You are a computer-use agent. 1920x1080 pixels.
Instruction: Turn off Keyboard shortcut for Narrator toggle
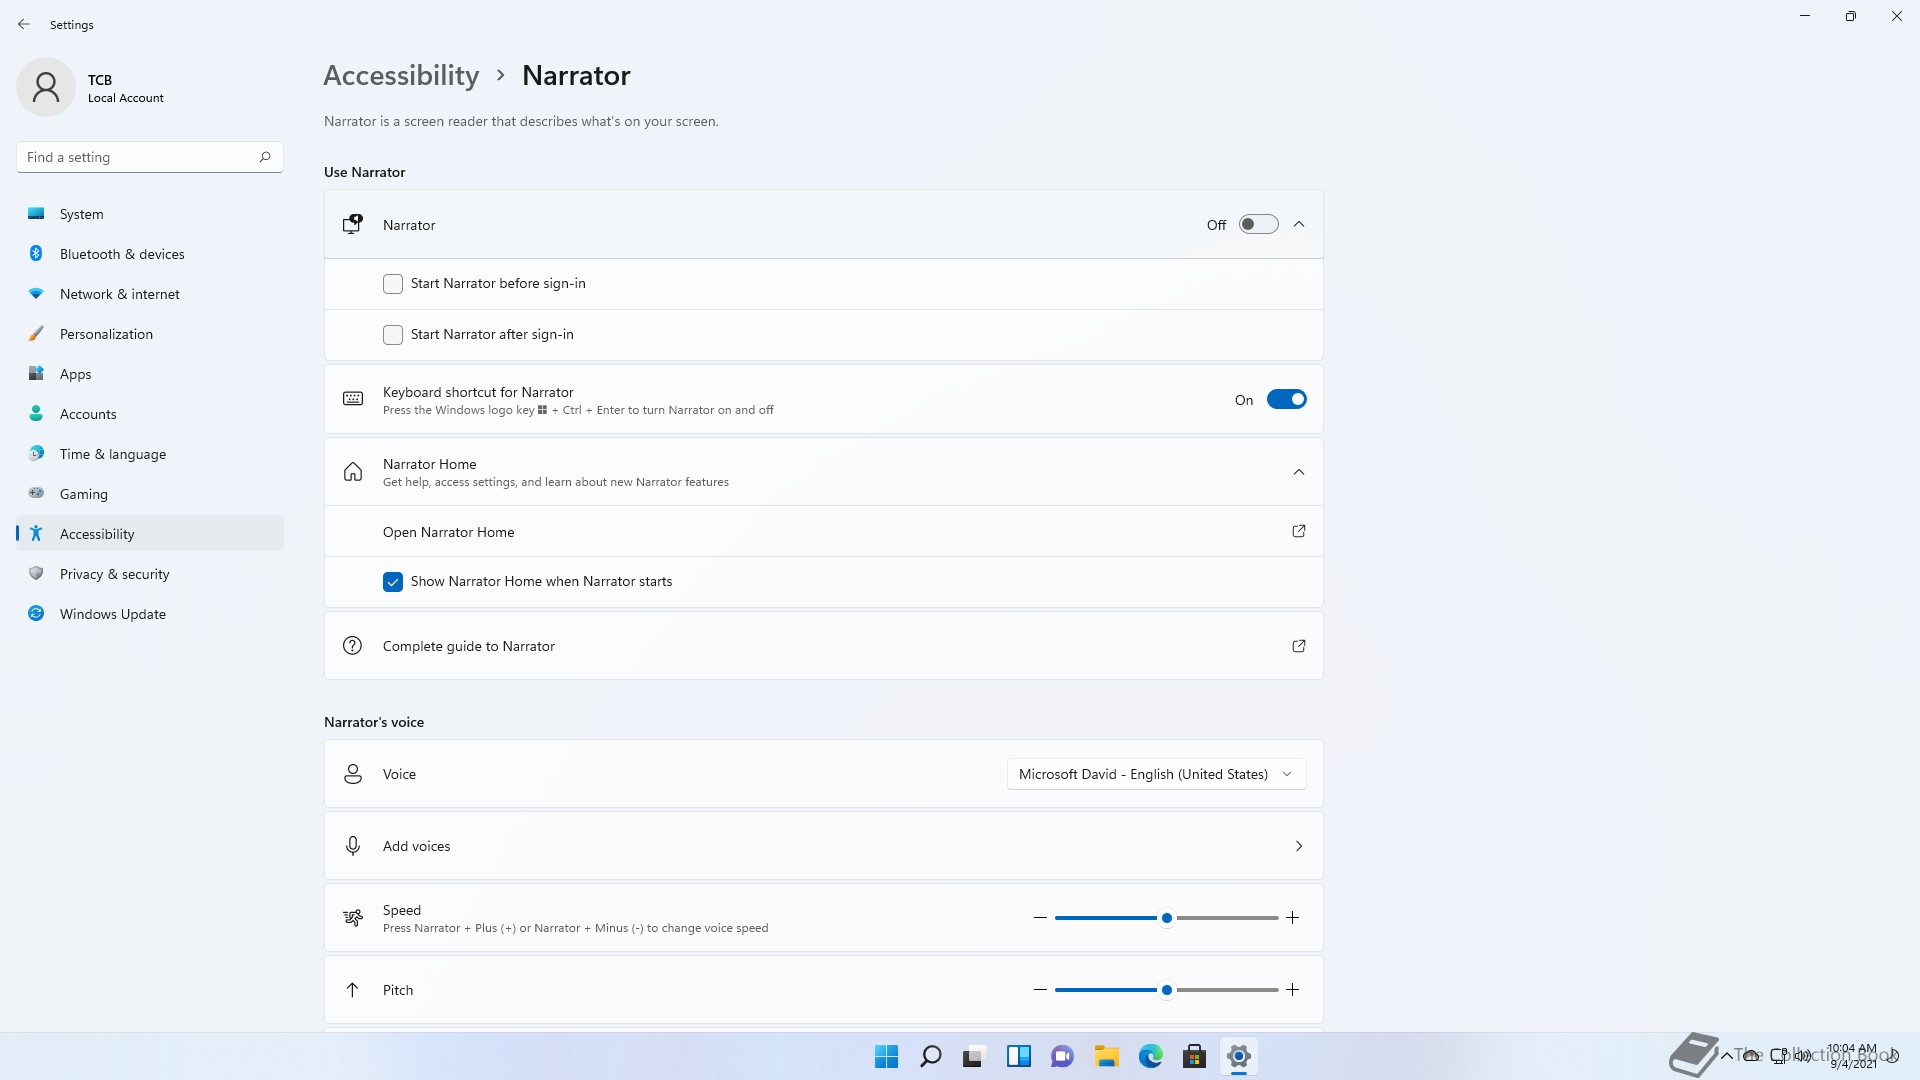click(x=1286, y=400)
